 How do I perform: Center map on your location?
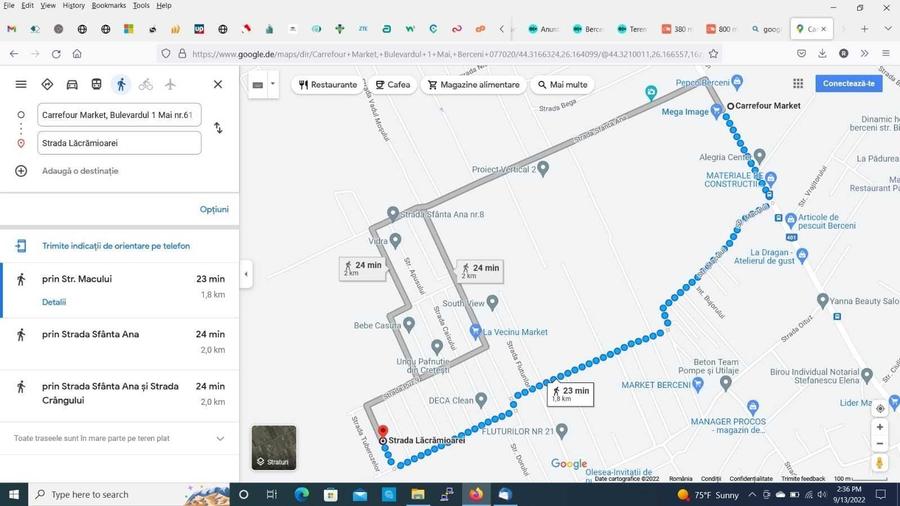(880, 409)
